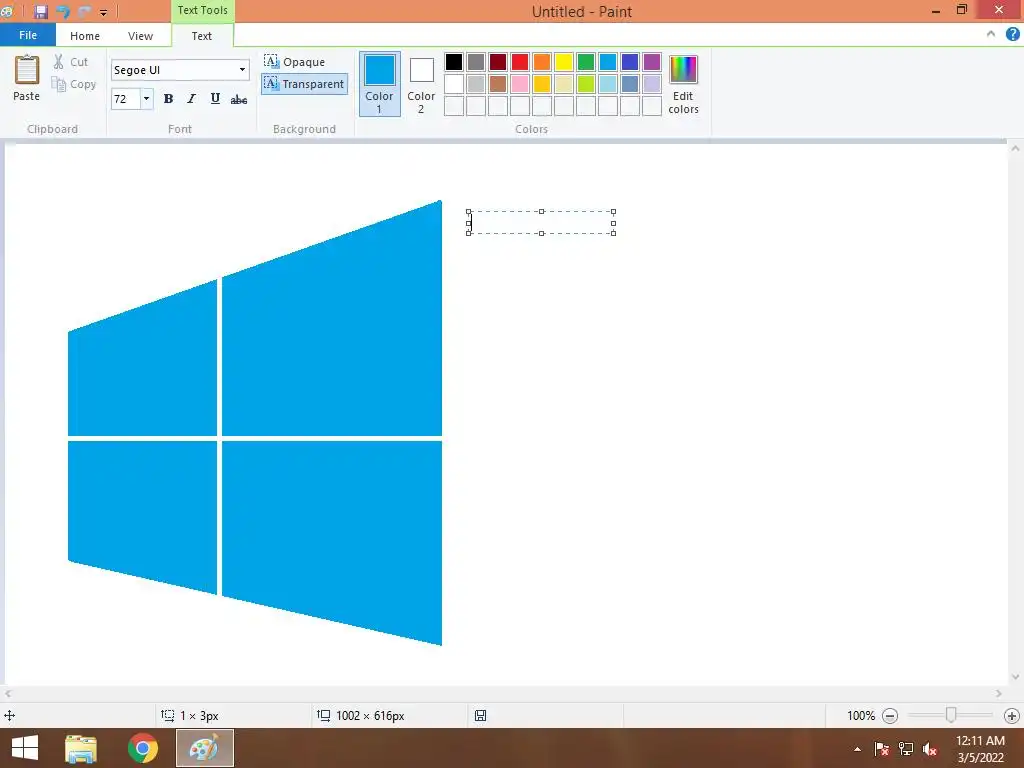This screenshot has width=1024, height=768.
Task: Pick the turquoise blue swatch in top row
Action: 608,62
